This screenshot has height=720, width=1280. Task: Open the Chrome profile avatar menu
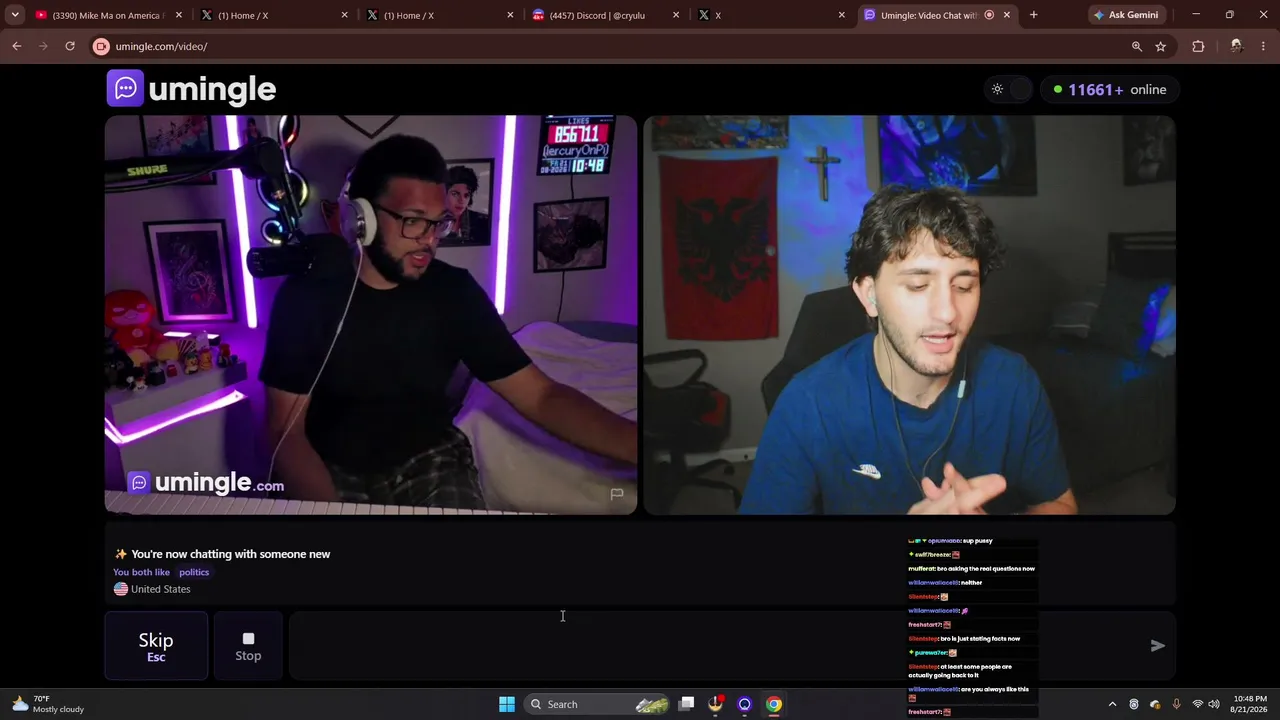click(x=1236, y=46)
